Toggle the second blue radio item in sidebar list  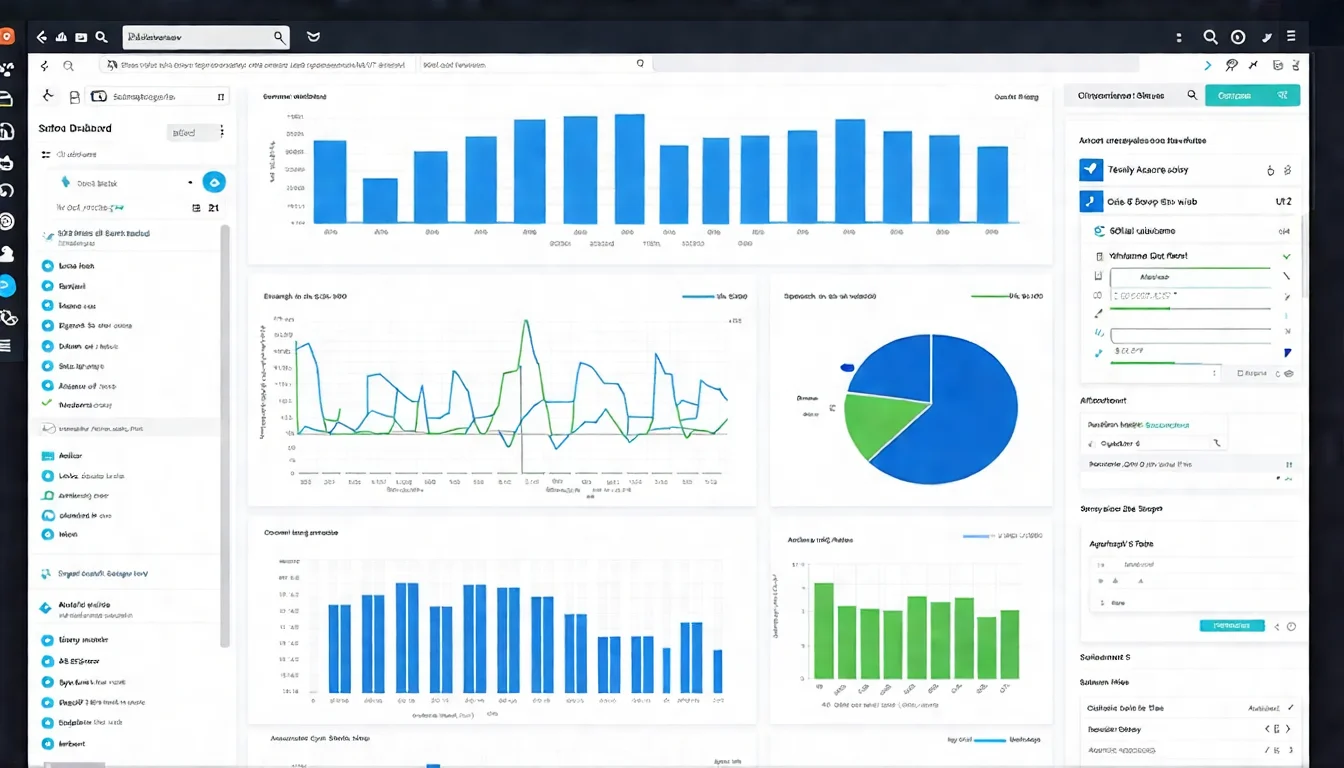pyautogui.click(x=47, y=286)
